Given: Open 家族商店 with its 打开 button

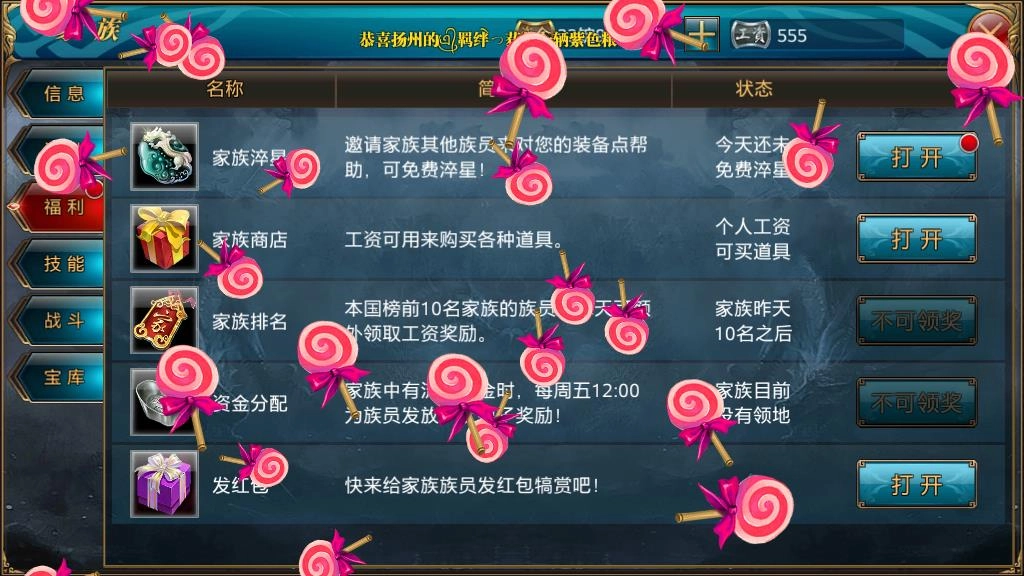Looking at the screenshot, I should coord(917,239).
